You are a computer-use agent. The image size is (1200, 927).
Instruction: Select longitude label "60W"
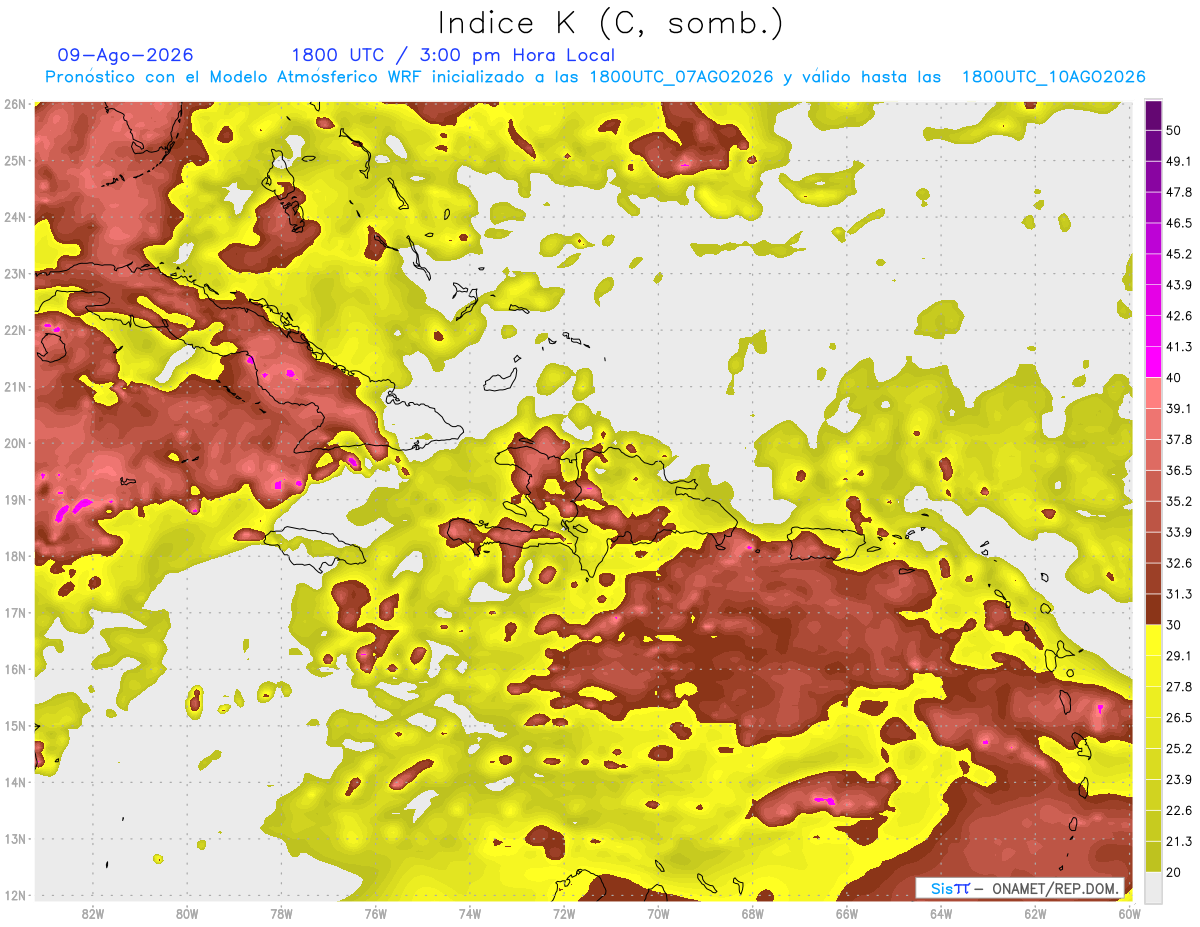(x=1130, y=913)
